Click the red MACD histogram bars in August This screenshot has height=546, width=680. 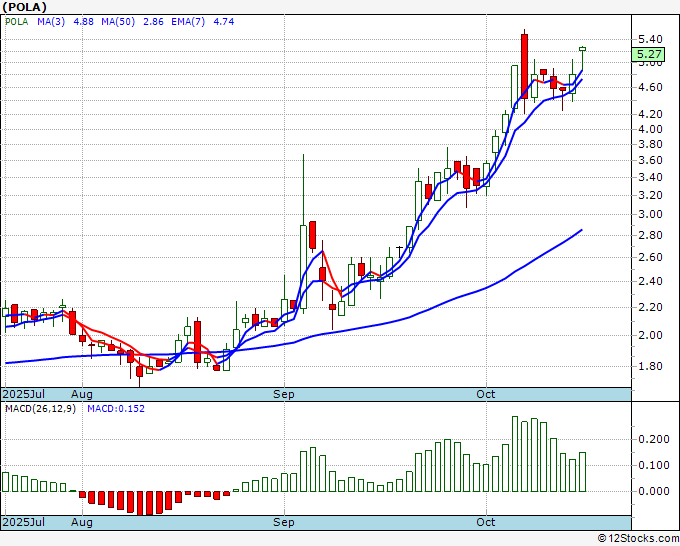tap(130, 499)
